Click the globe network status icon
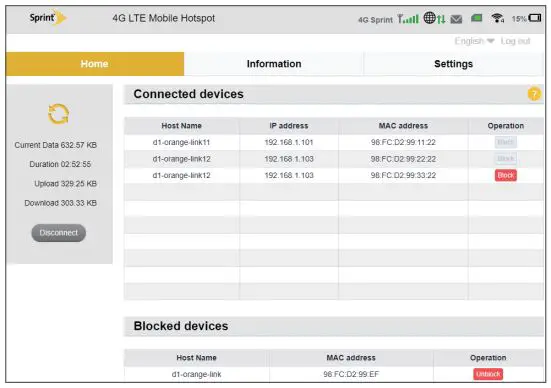The image size is (551, 388). (x=429, y=18)
